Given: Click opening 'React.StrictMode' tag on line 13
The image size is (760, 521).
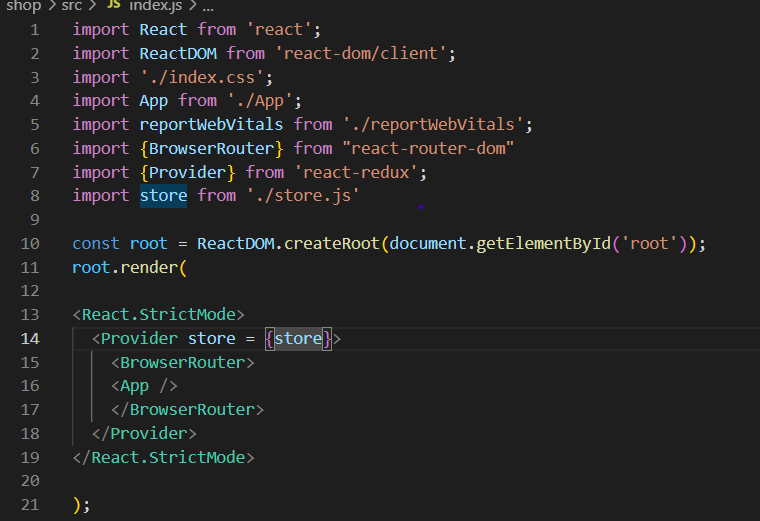Looking at the screenshot, I should point(158,315).
